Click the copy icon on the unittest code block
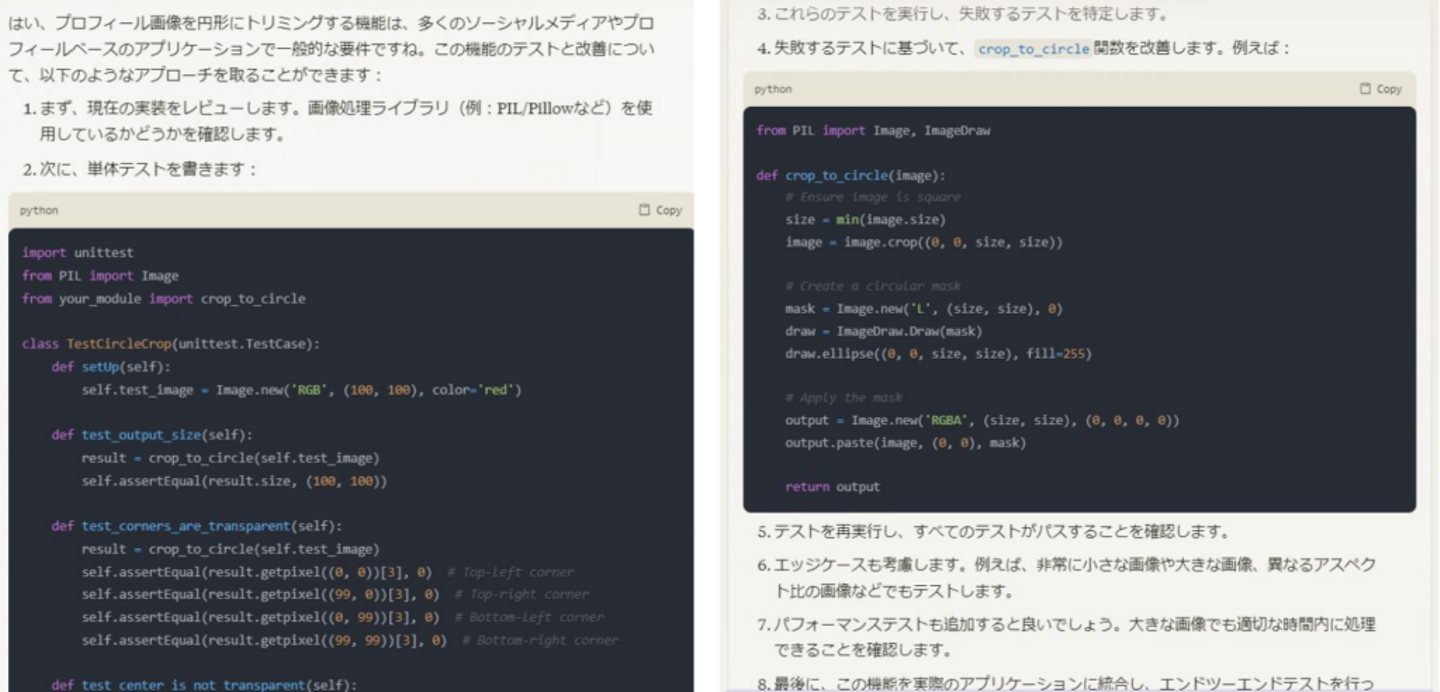Viewport: 1440px width, 692px height. 645,210
